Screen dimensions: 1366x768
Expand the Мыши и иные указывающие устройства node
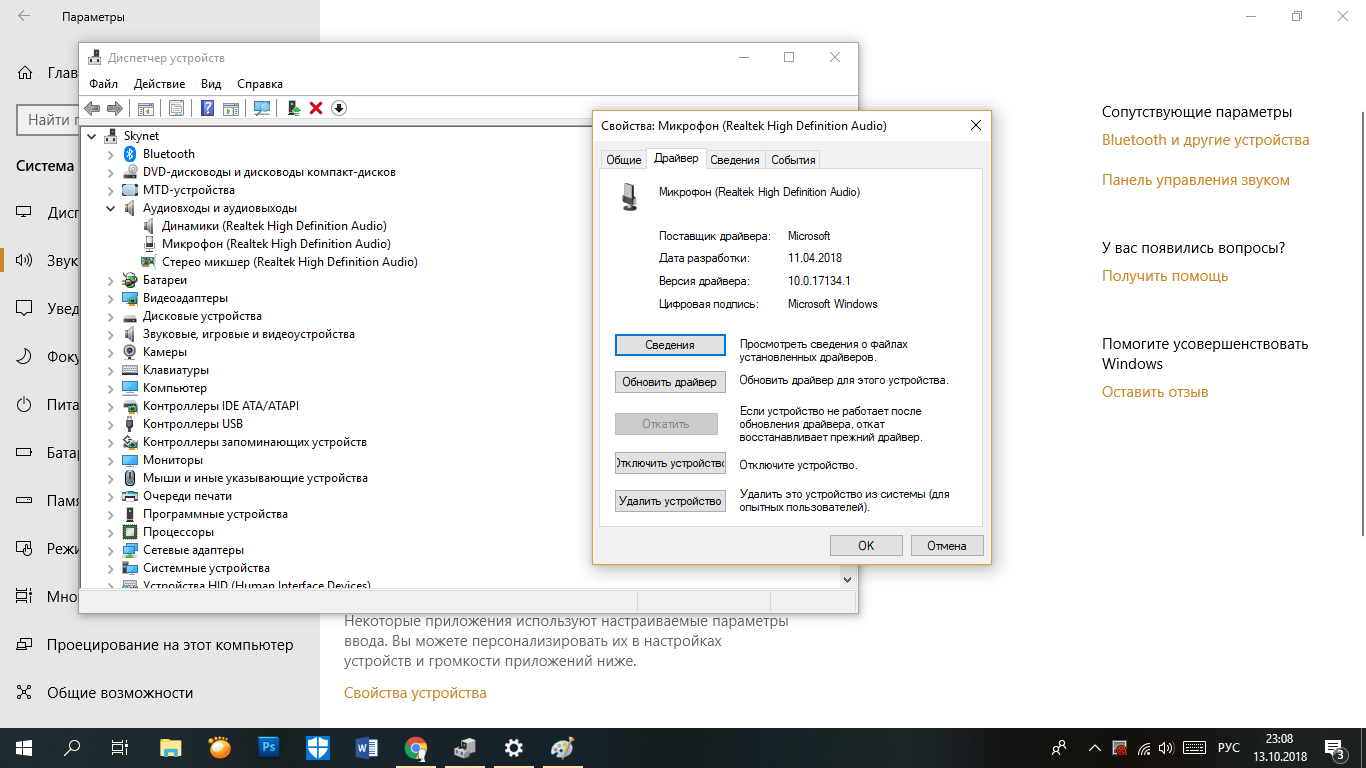(110, 478)
